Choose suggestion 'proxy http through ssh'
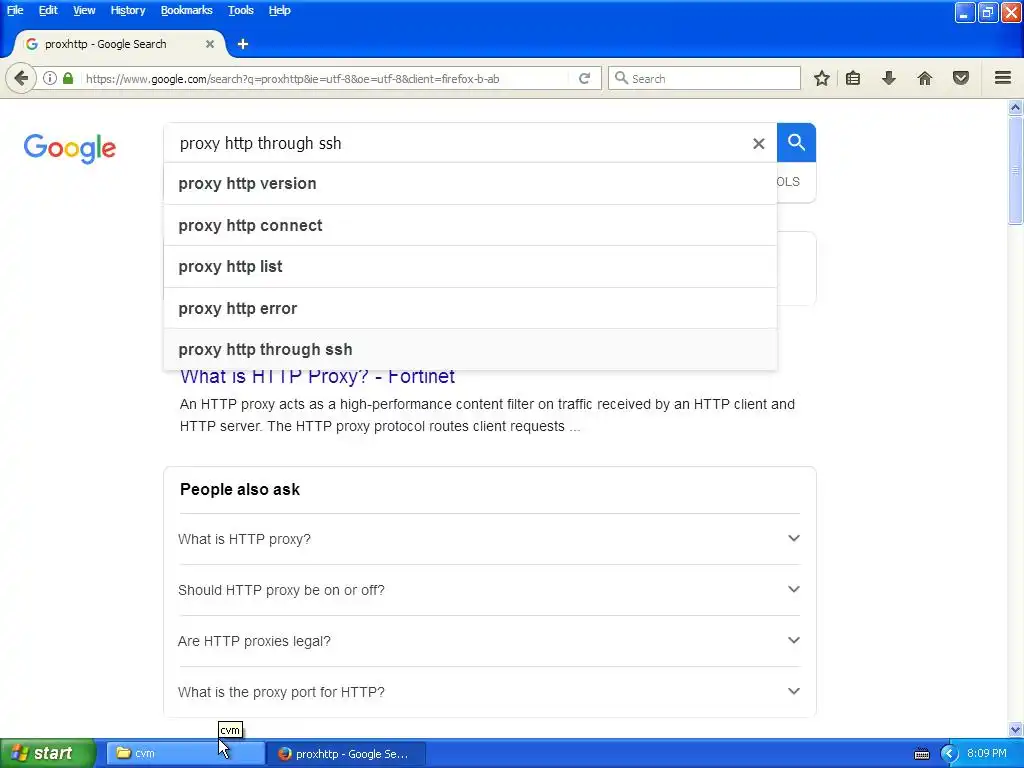Screen dimensions: 1024x768 [x=470, y=349]
